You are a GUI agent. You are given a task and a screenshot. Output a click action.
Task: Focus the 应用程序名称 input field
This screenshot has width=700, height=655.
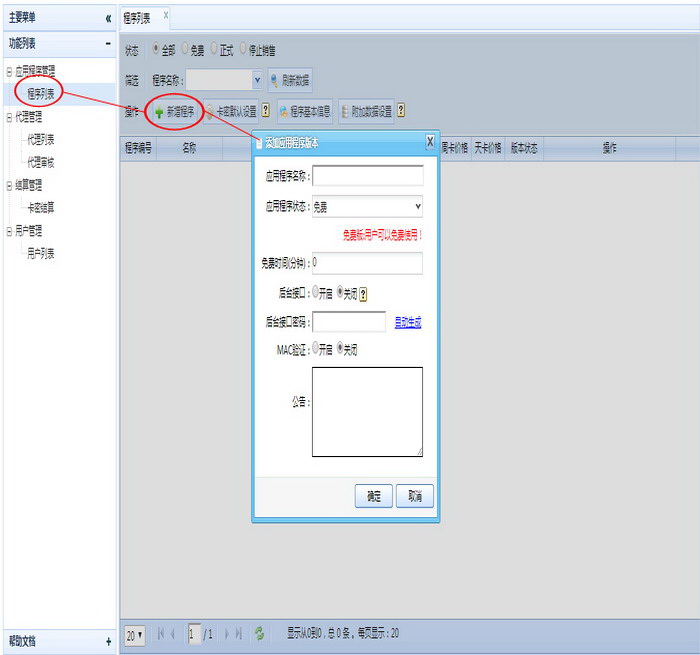367,176
